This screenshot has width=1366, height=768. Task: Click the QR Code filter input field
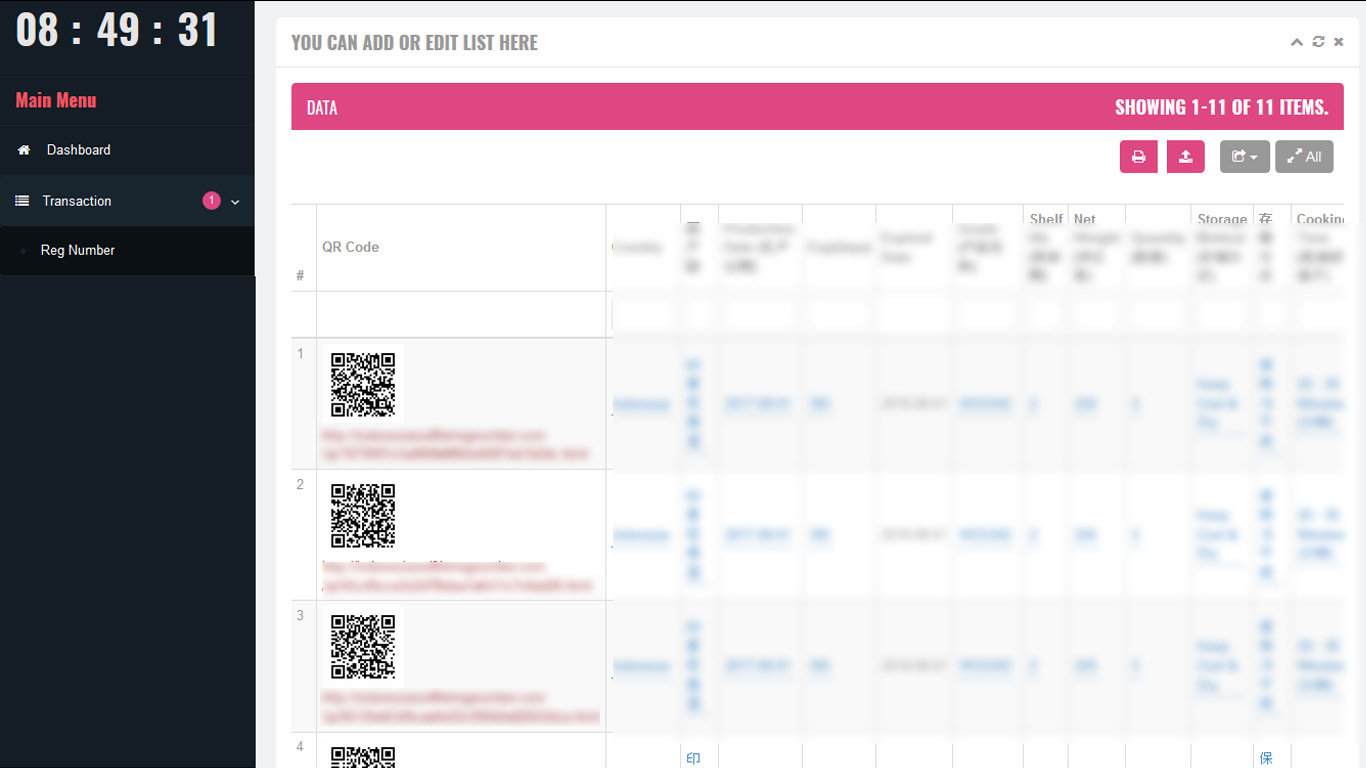pos(461,314)
